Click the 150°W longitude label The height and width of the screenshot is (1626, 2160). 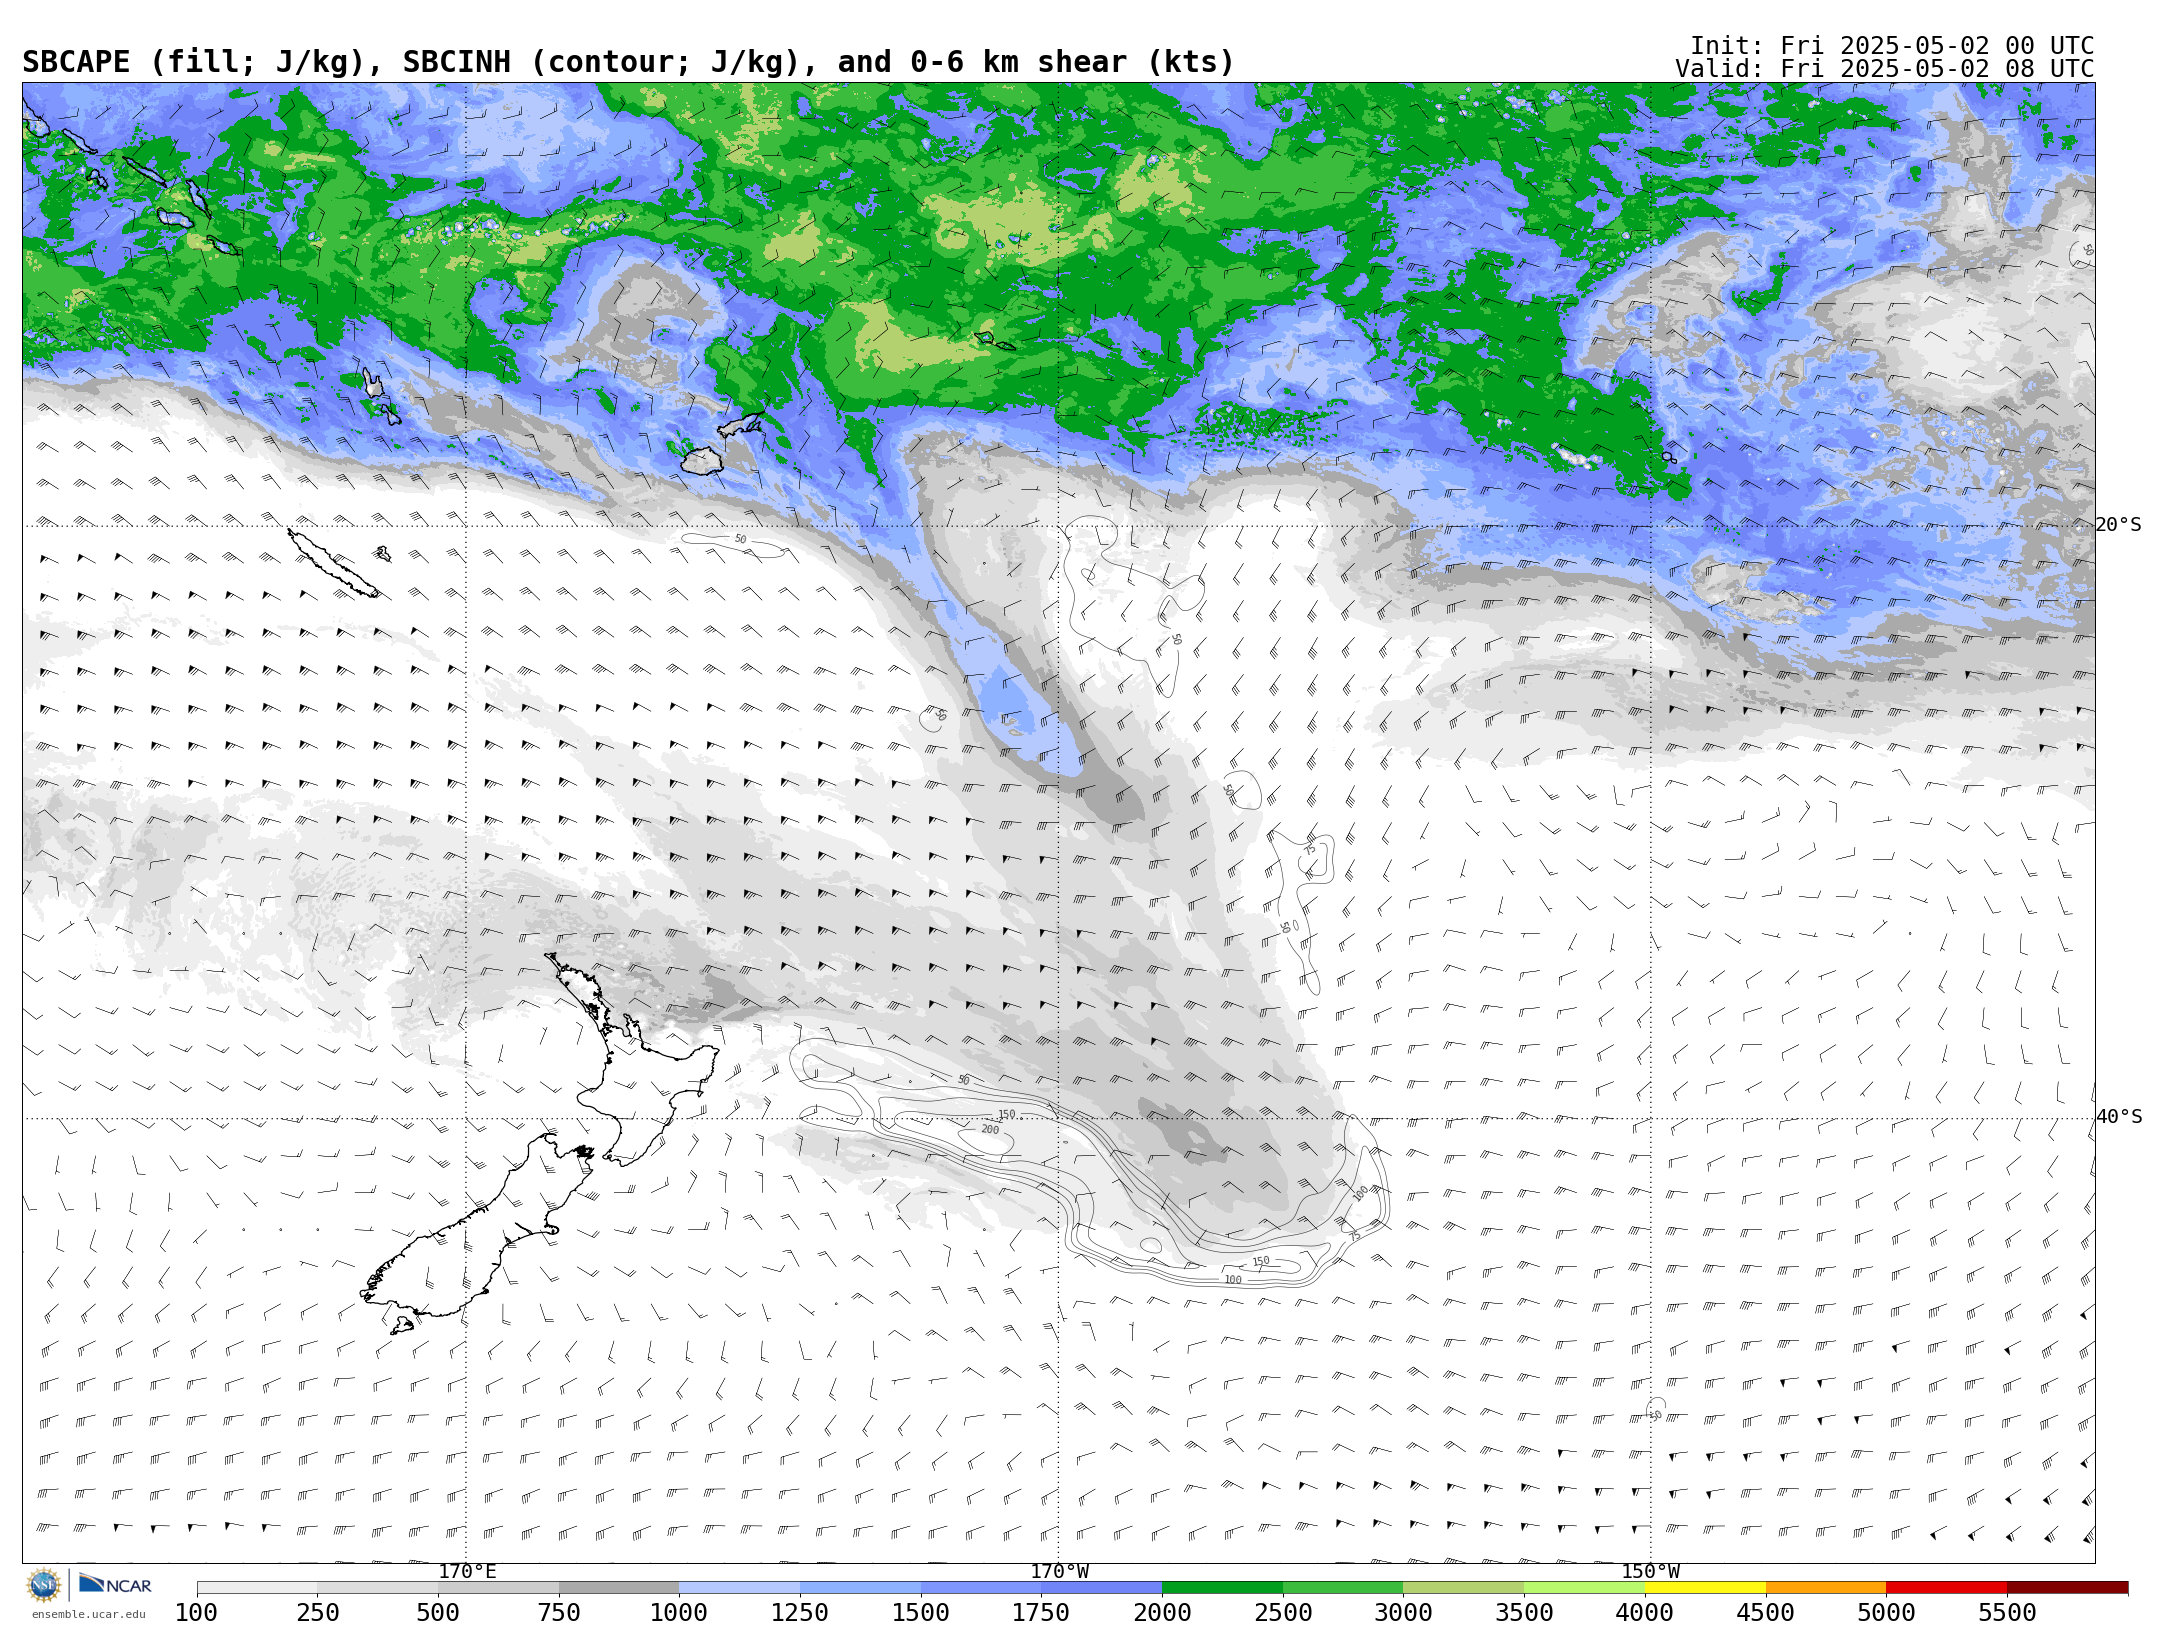point(1650,1571)
